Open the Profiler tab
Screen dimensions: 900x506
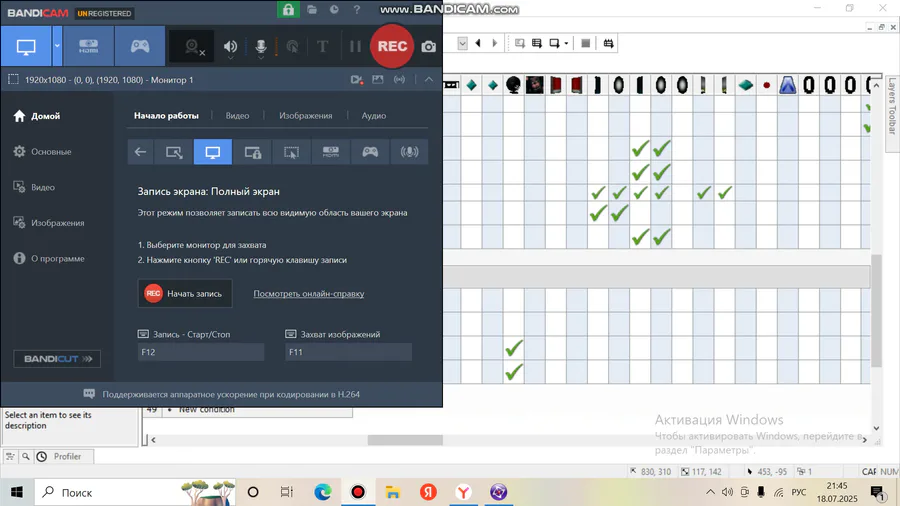coord(67,456)
